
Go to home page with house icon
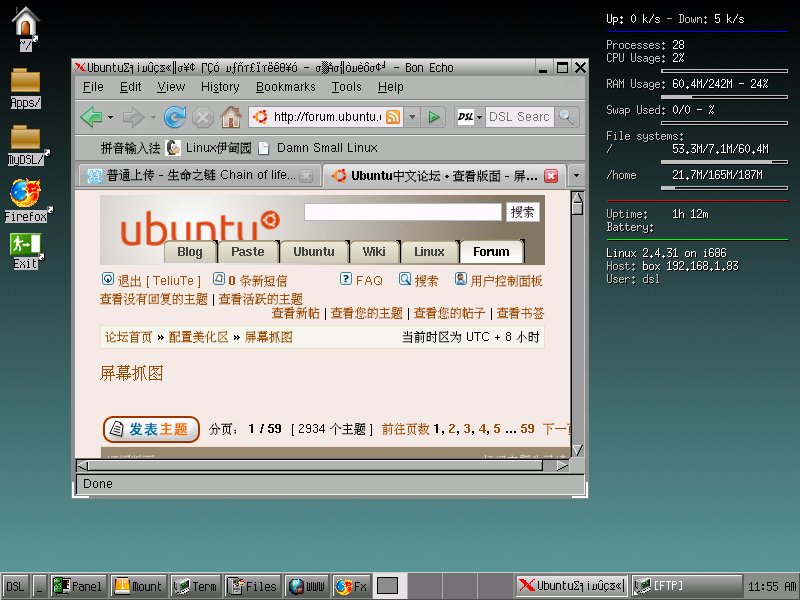coord(231,117)
